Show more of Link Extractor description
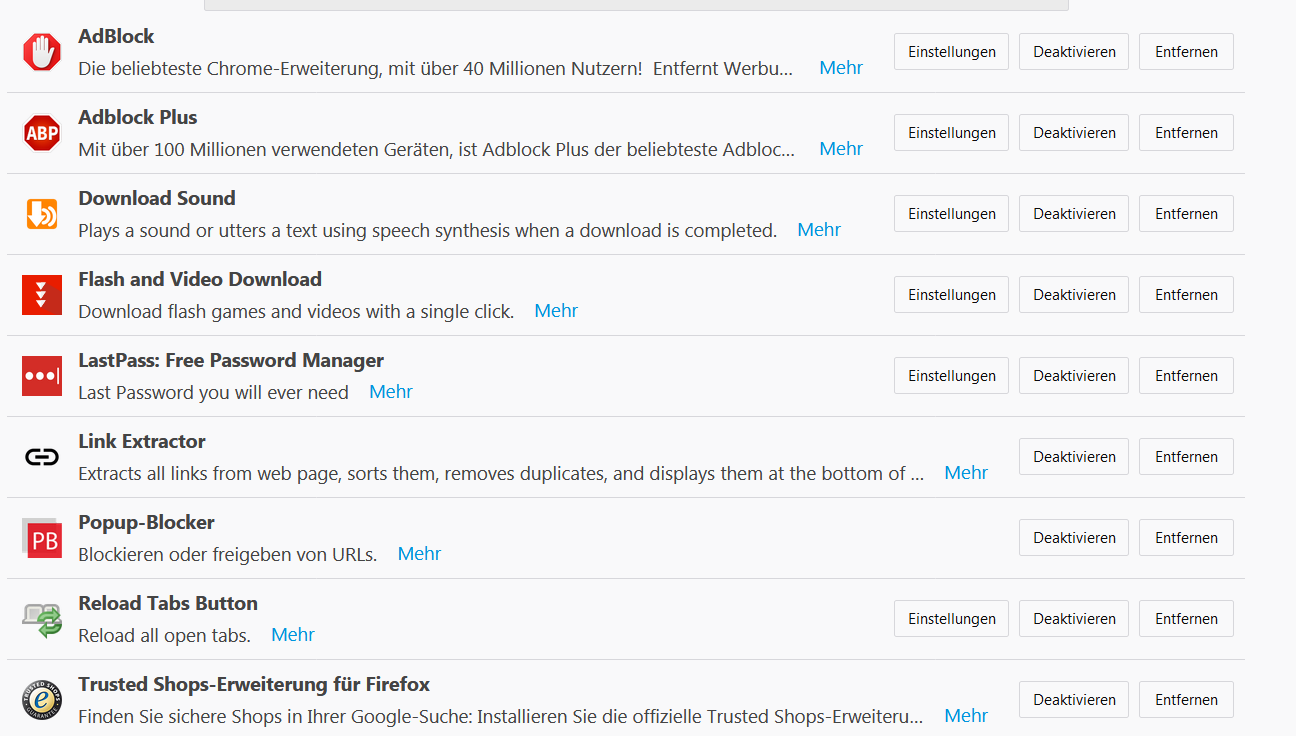This screenshot has width=1296, height=736. (966, 473)
